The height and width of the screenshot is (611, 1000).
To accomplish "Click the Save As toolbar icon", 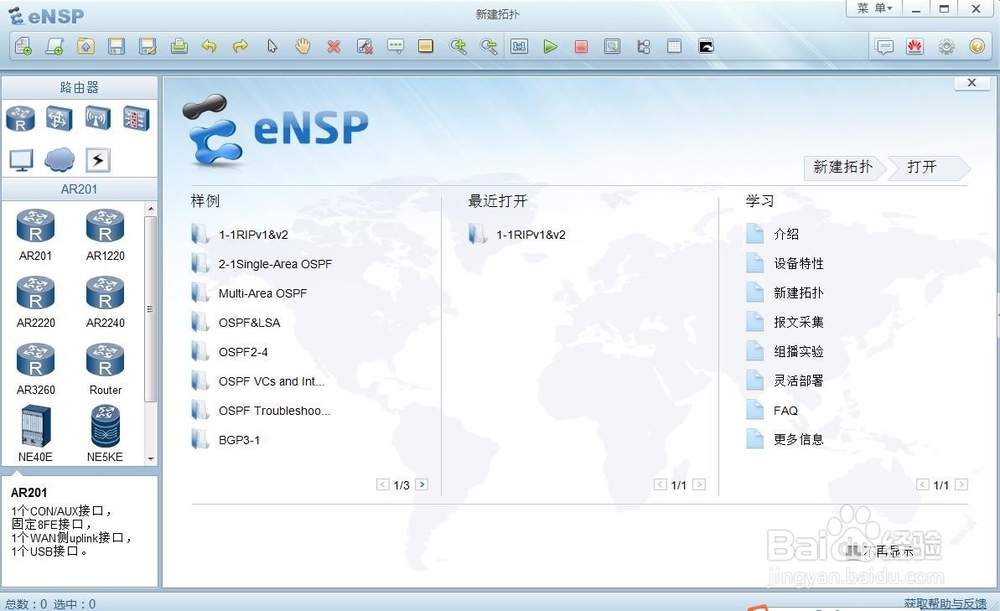I will point(147,47).
